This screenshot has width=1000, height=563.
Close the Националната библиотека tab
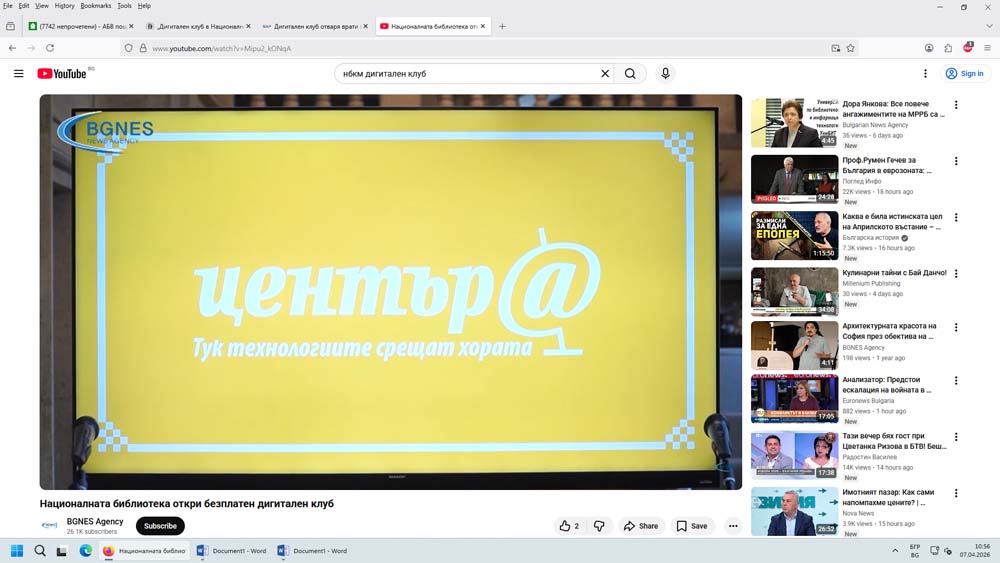(x=483, y=26)
